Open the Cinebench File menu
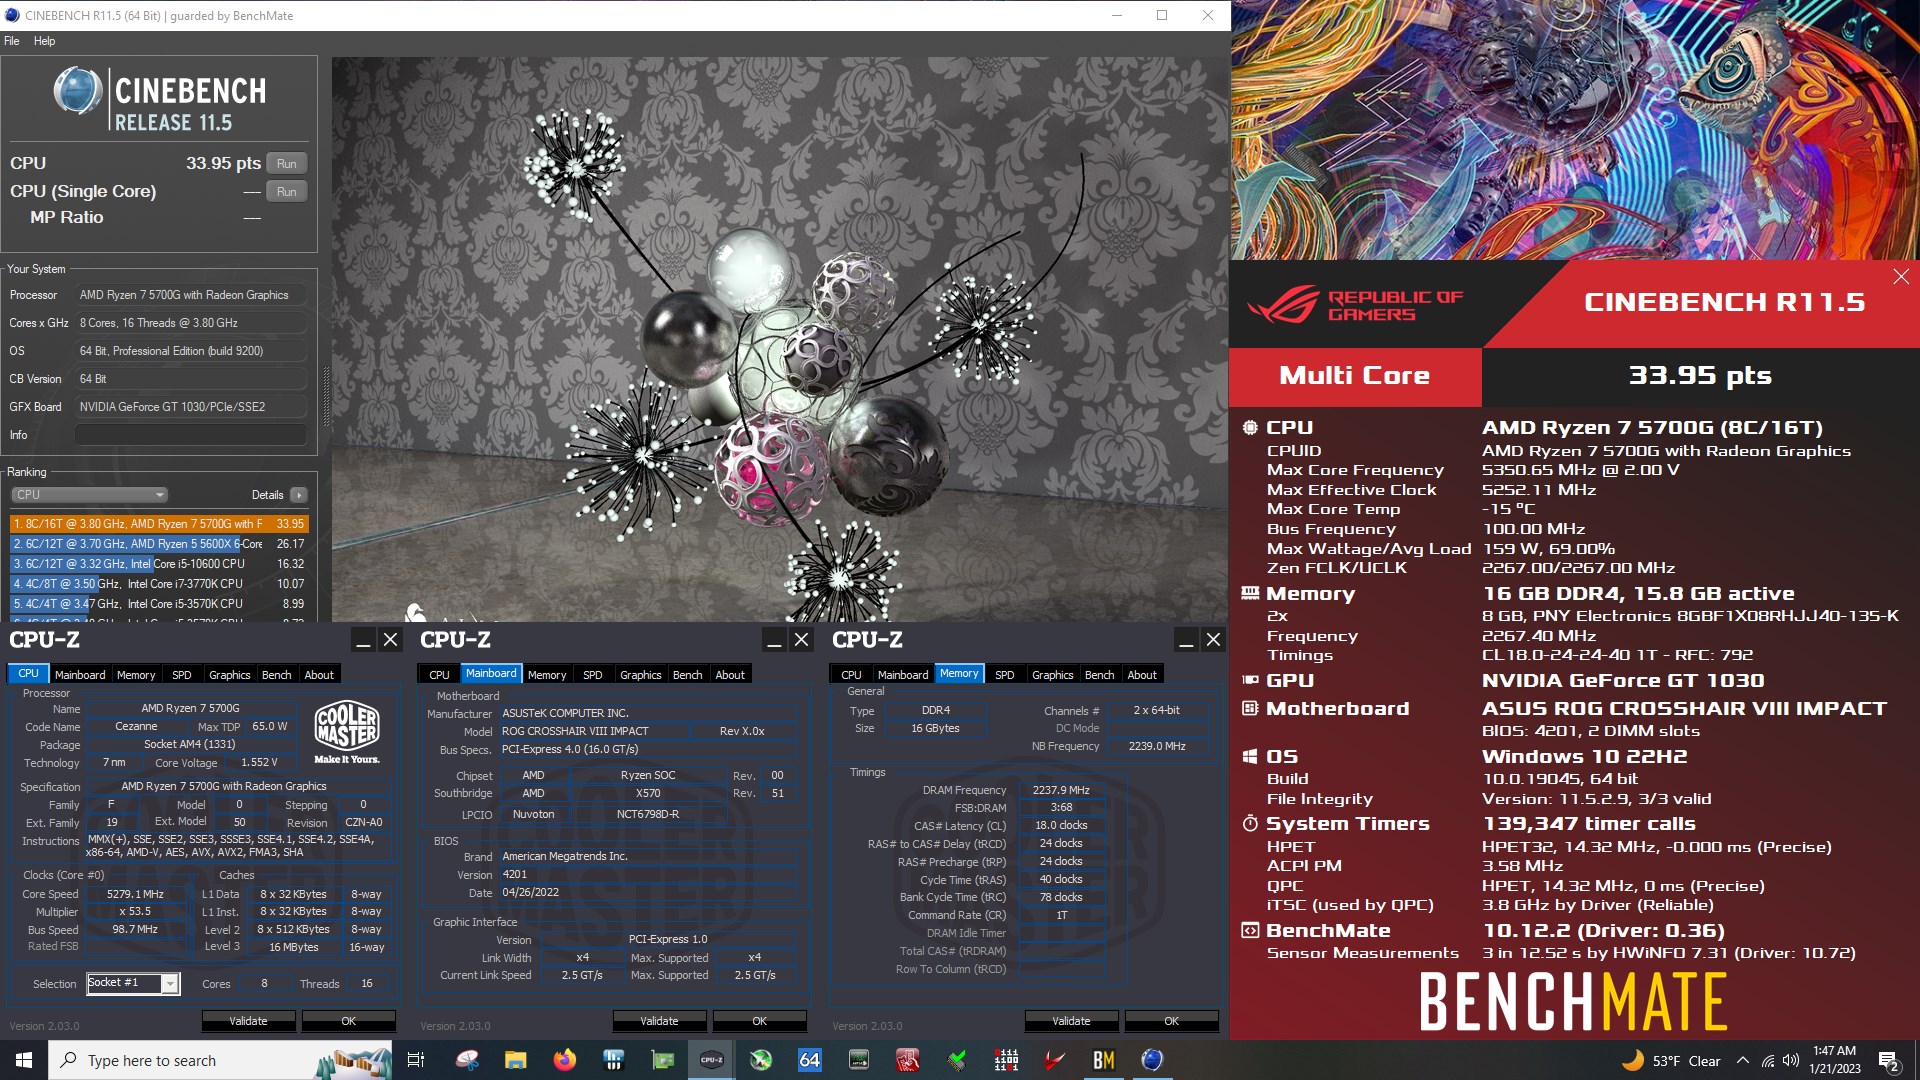Viewport: 1920px width, 1080px height. (x=12, y=41)
